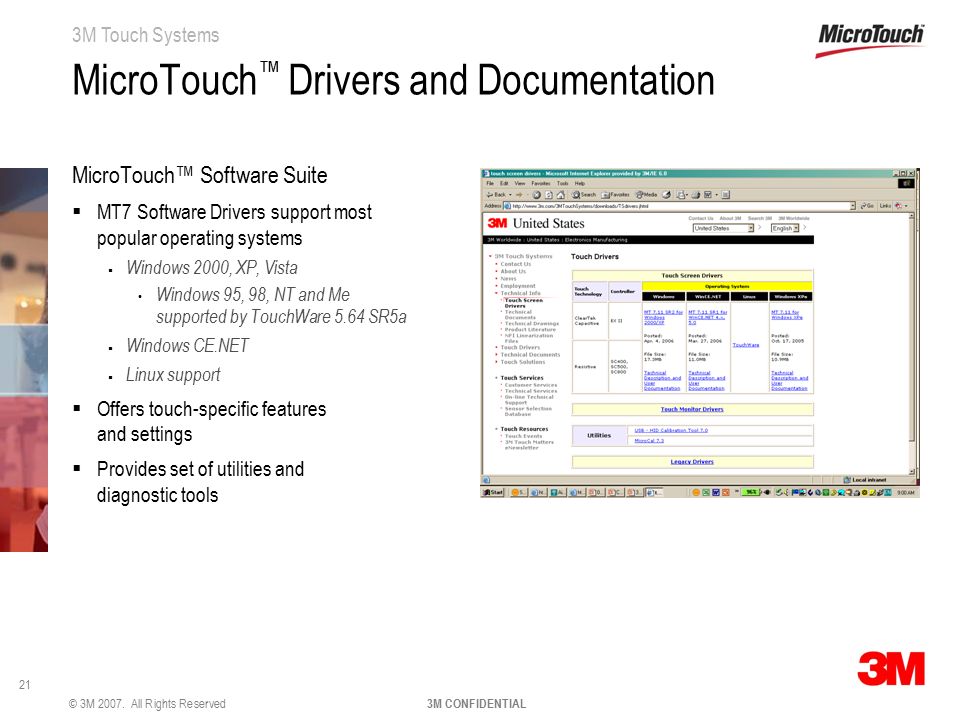Open the Contact Us link in the page header

[x=700, y=218]
